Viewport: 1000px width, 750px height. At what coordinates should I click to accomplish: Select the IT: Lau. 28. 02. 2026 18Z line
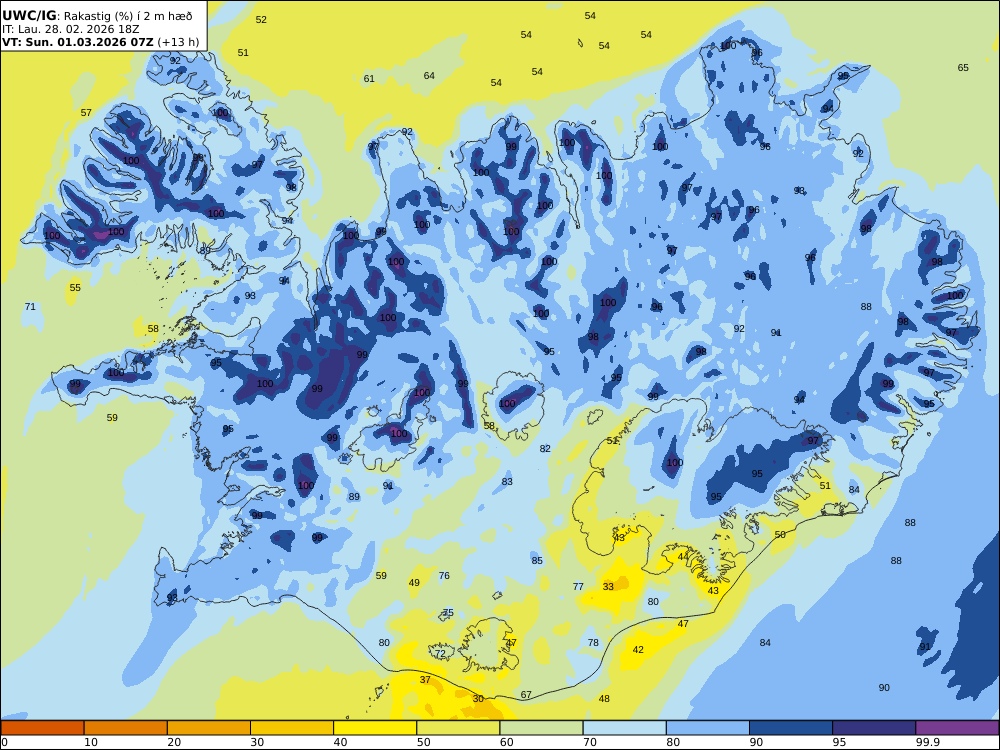(x=70, y=29)
